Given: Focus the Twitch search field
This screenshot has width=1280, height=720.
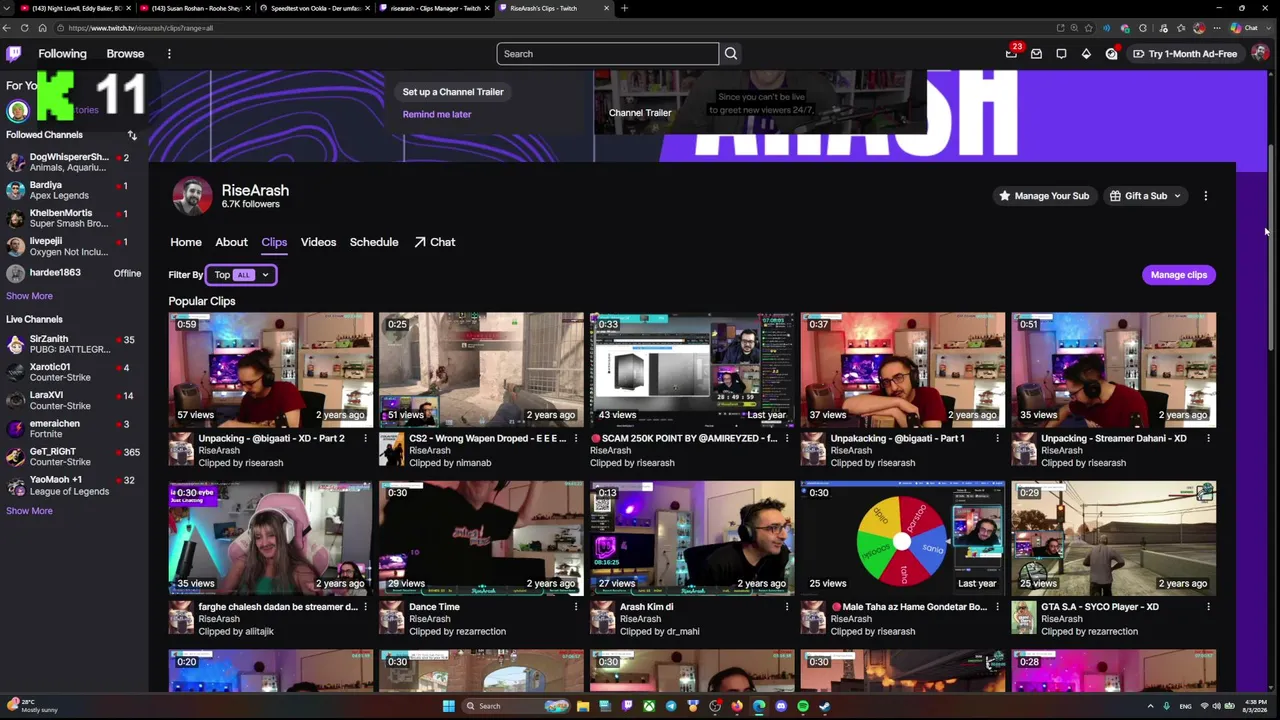Looking at the screenshot, I should pos(607,54).
